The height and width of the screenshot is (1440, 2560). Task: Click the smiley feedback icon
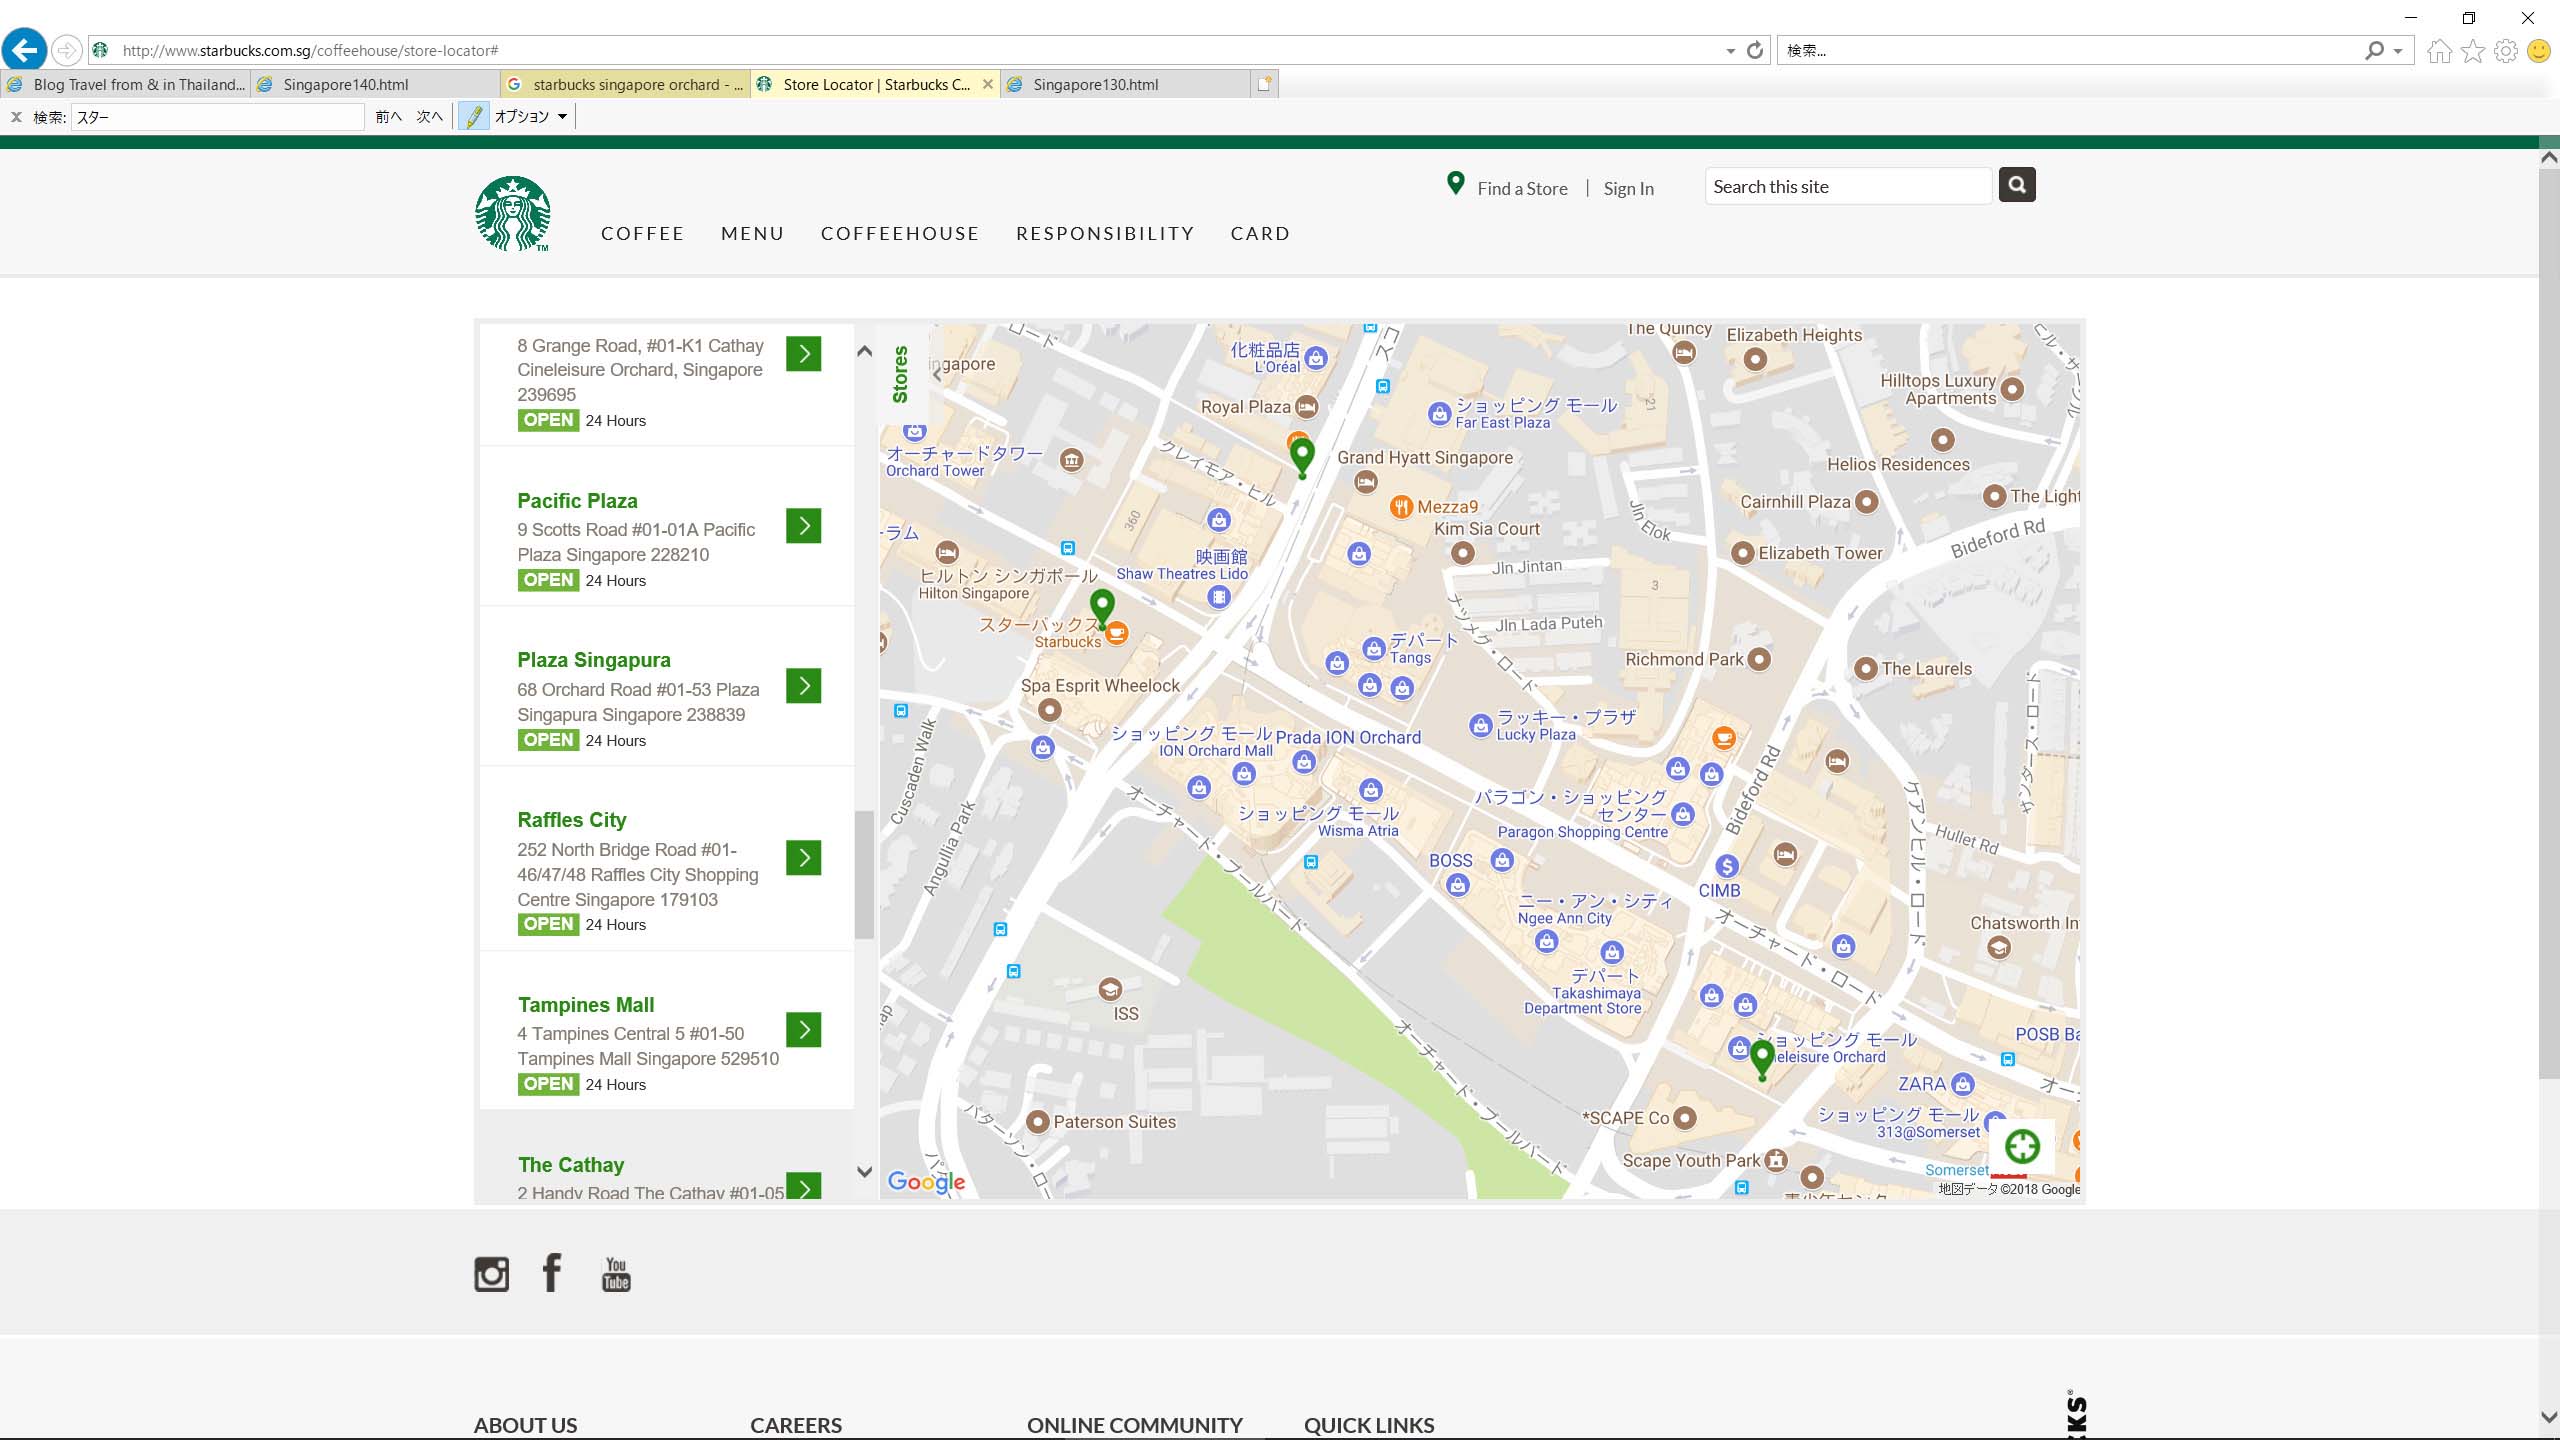[x=2539, y=51]
